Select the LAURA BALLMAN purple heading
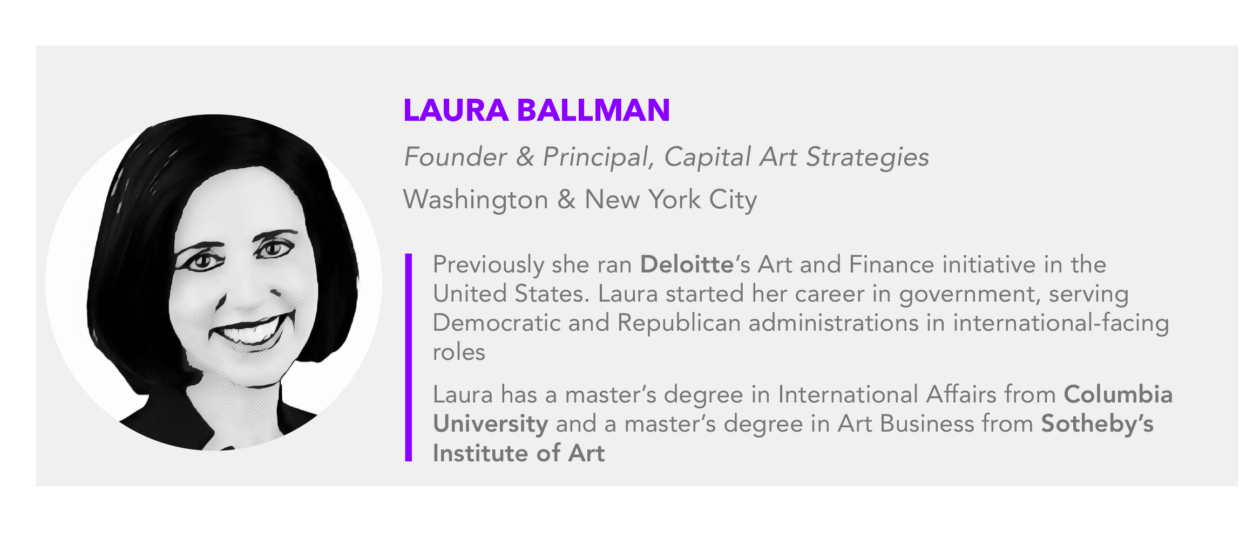Viewport: 1260px width, 553px height. pos(536,110)
